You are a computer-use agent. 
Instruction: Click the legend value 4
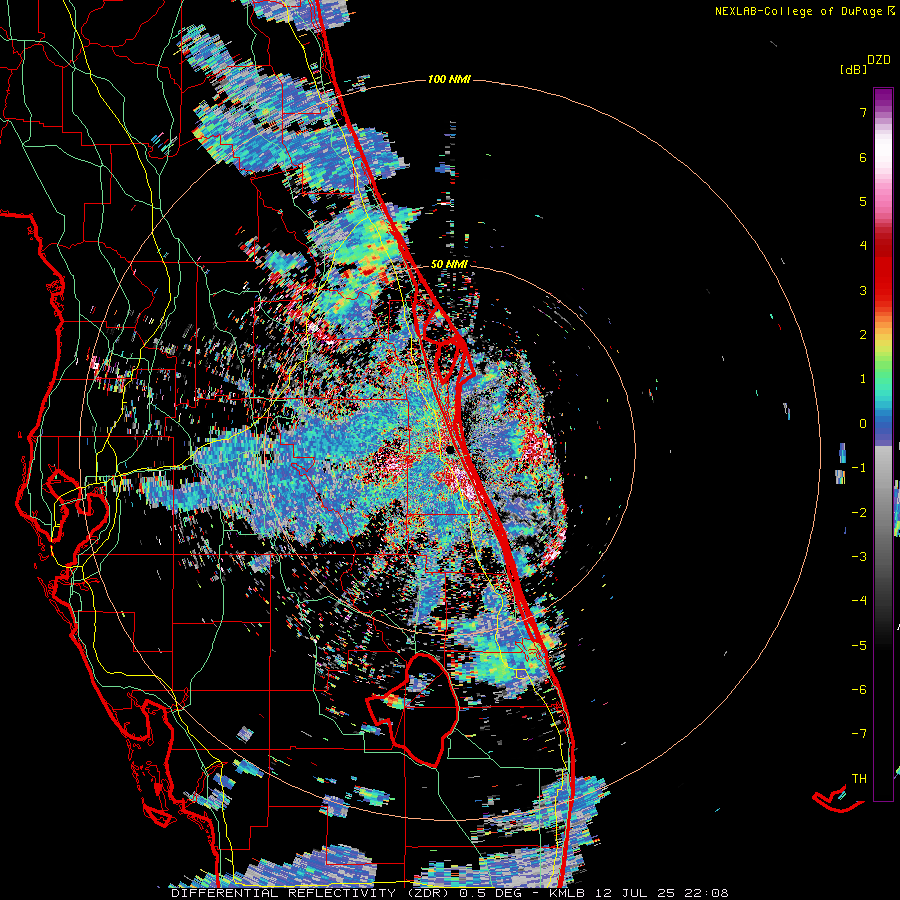click(863, 246)
